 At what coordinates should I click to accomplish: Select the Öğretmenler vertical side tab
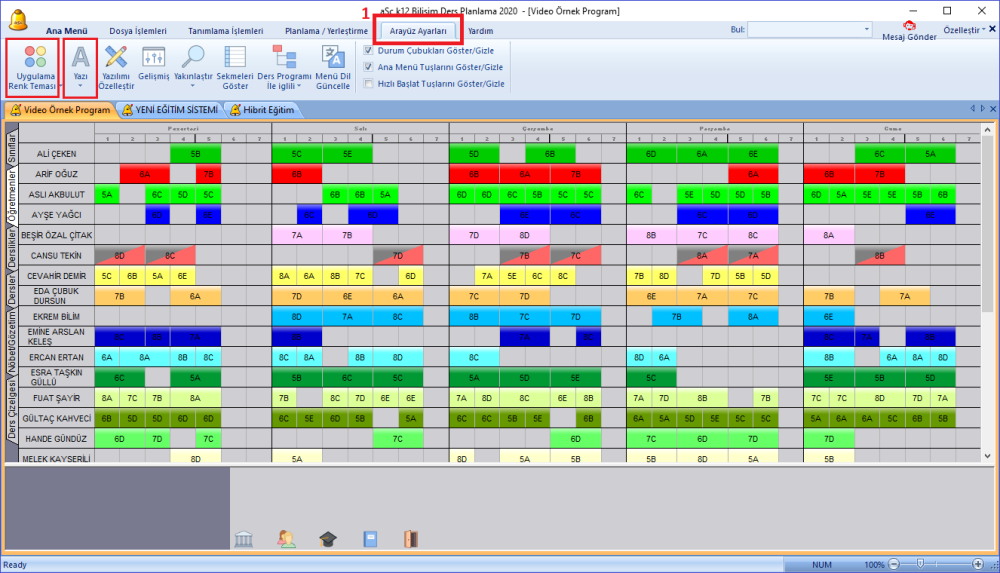coord(11,196)
